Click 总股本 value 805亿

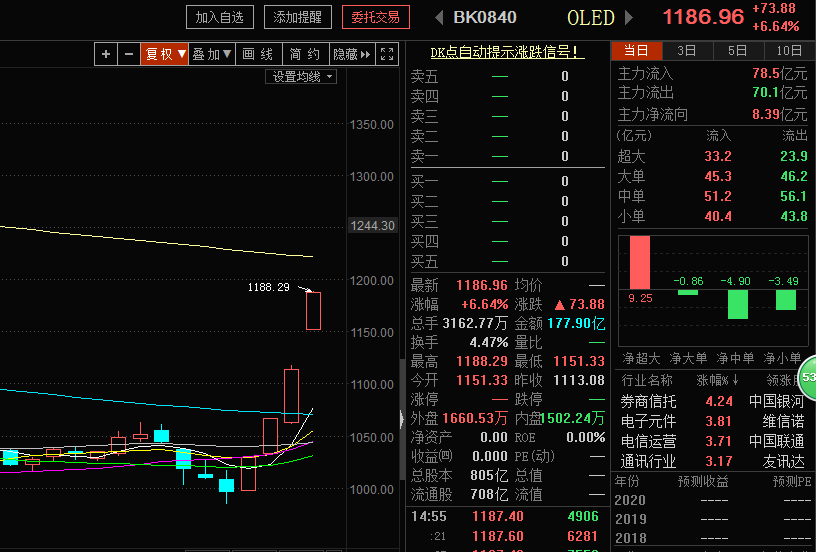(489, 475)
